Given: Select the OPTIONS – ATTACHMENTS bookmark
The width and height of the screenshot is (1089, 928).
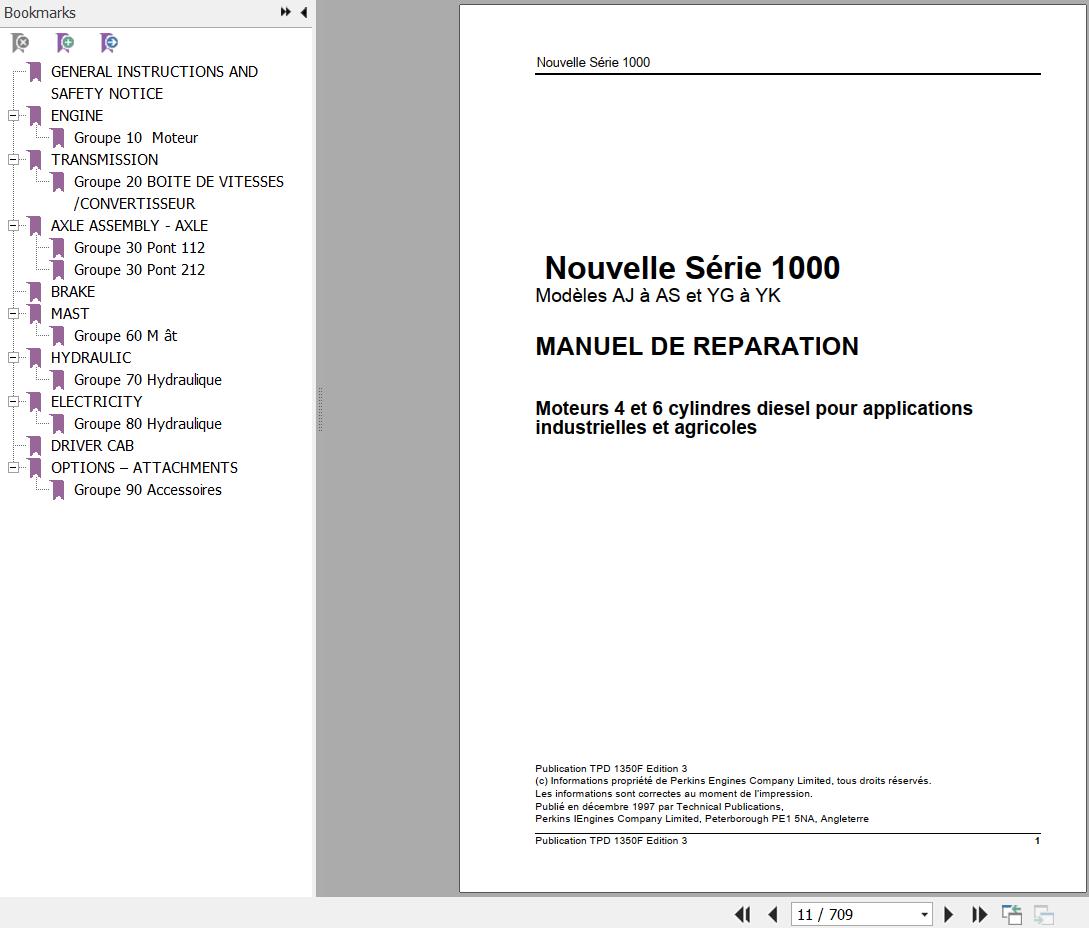Looking at the screenshot, I should point(144,467).
